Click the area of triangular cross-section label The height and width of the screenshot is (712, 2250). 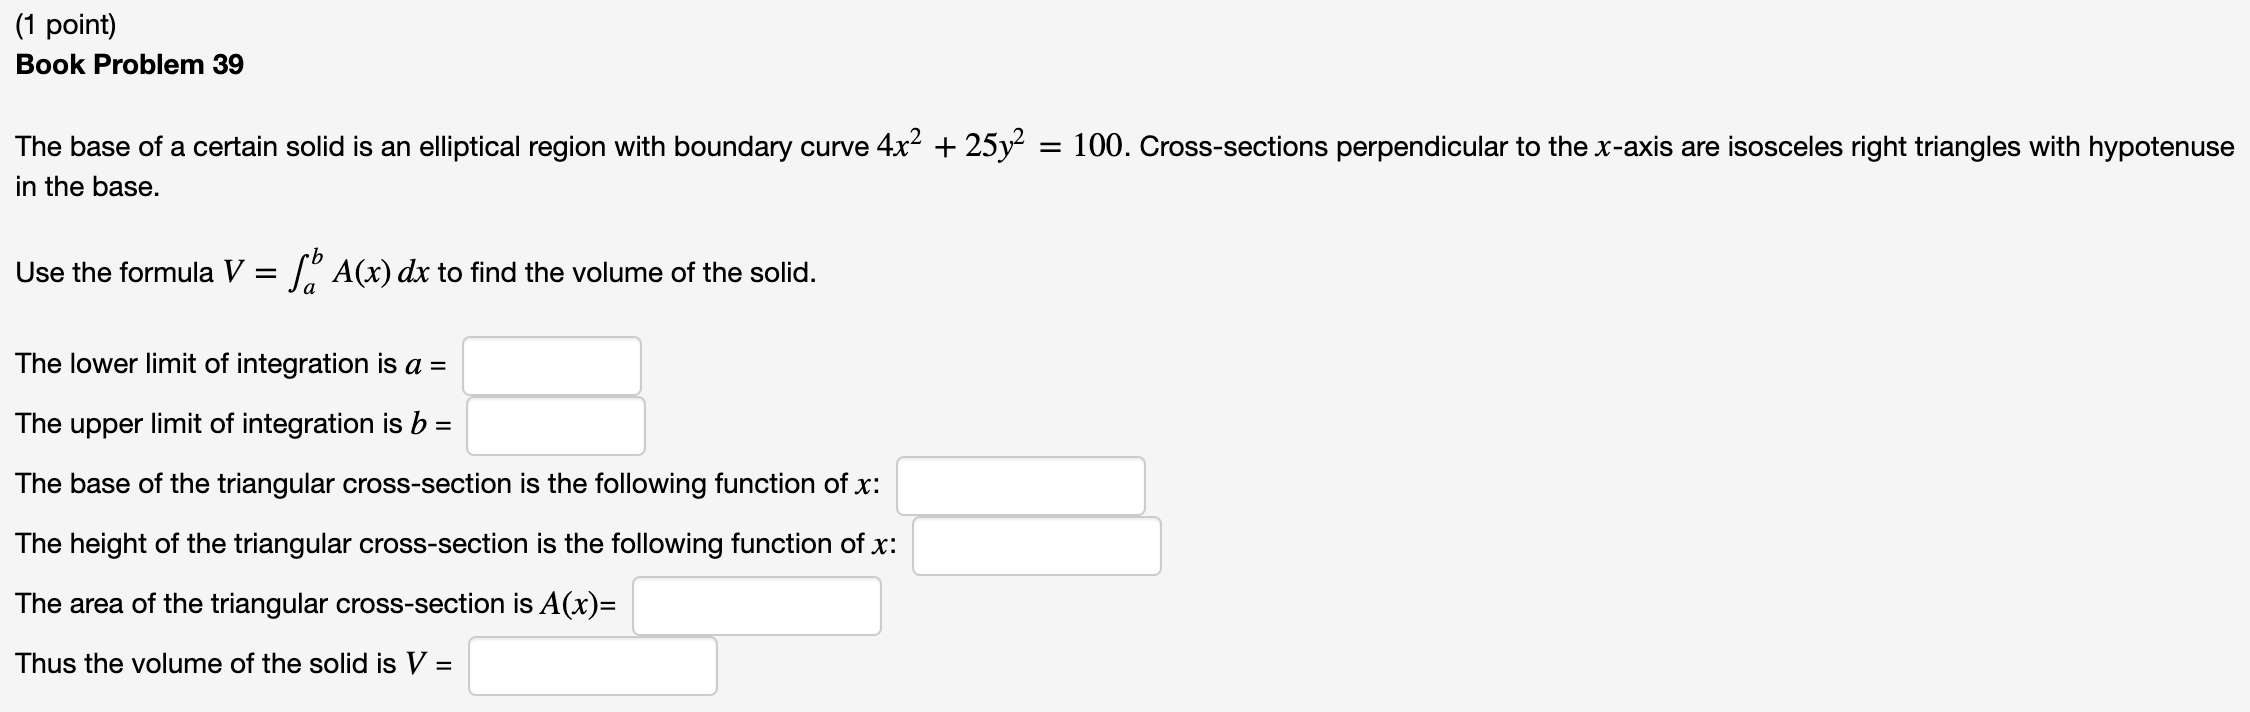[x=315, y=604]
